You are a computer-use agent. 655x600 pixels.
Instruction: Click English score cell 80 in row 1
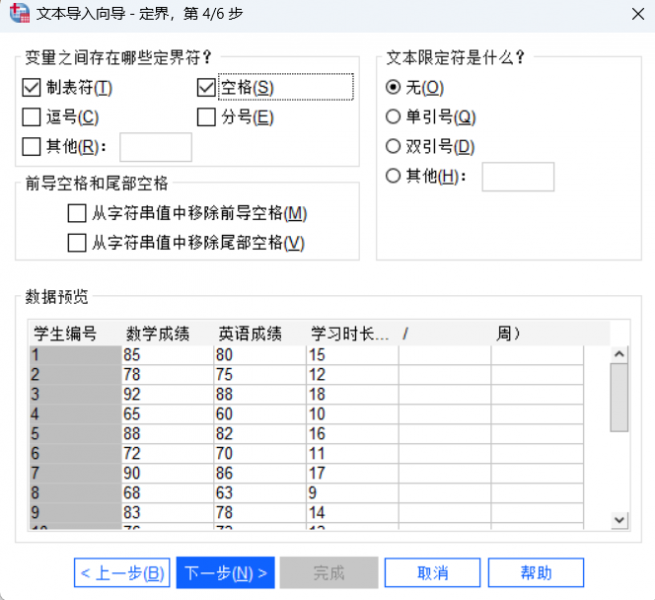tap(260, 355)
